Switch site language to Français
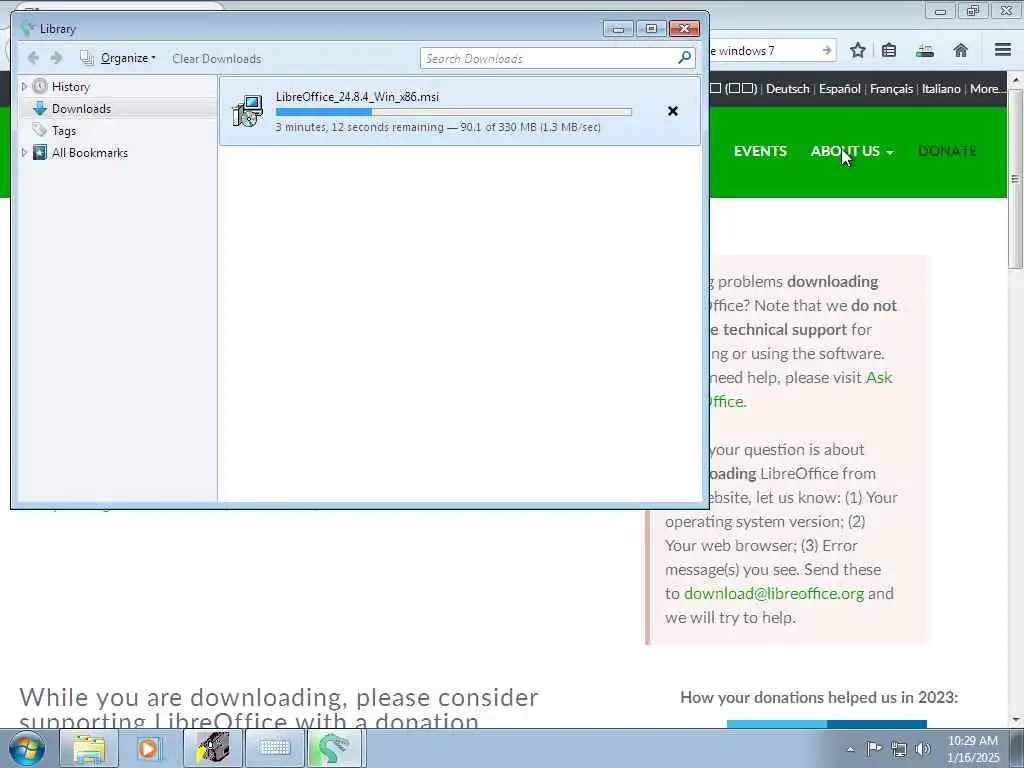Image resolution: width=1024 pixels, height=768 pixels. point(891,89)
